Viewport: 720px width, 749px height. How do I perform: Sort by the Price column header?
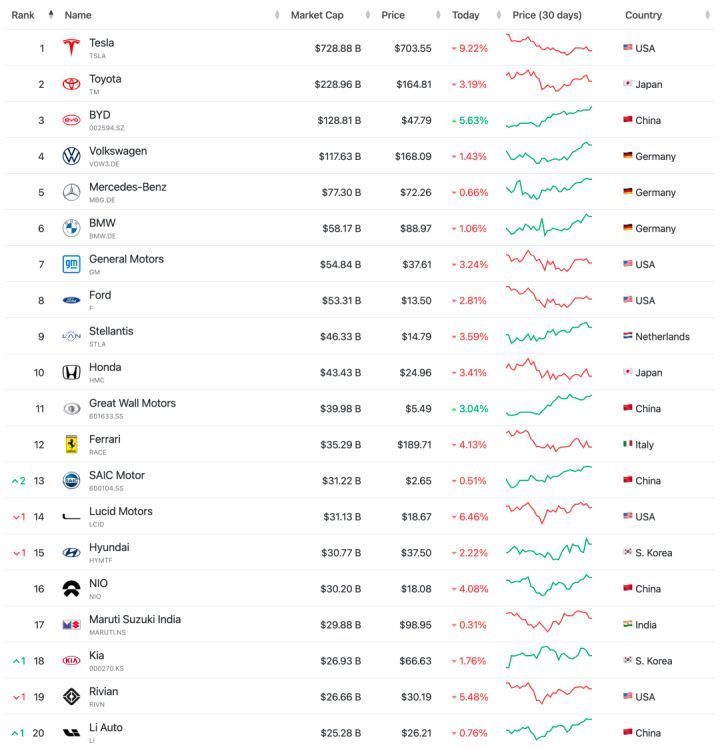click(393, 15)
